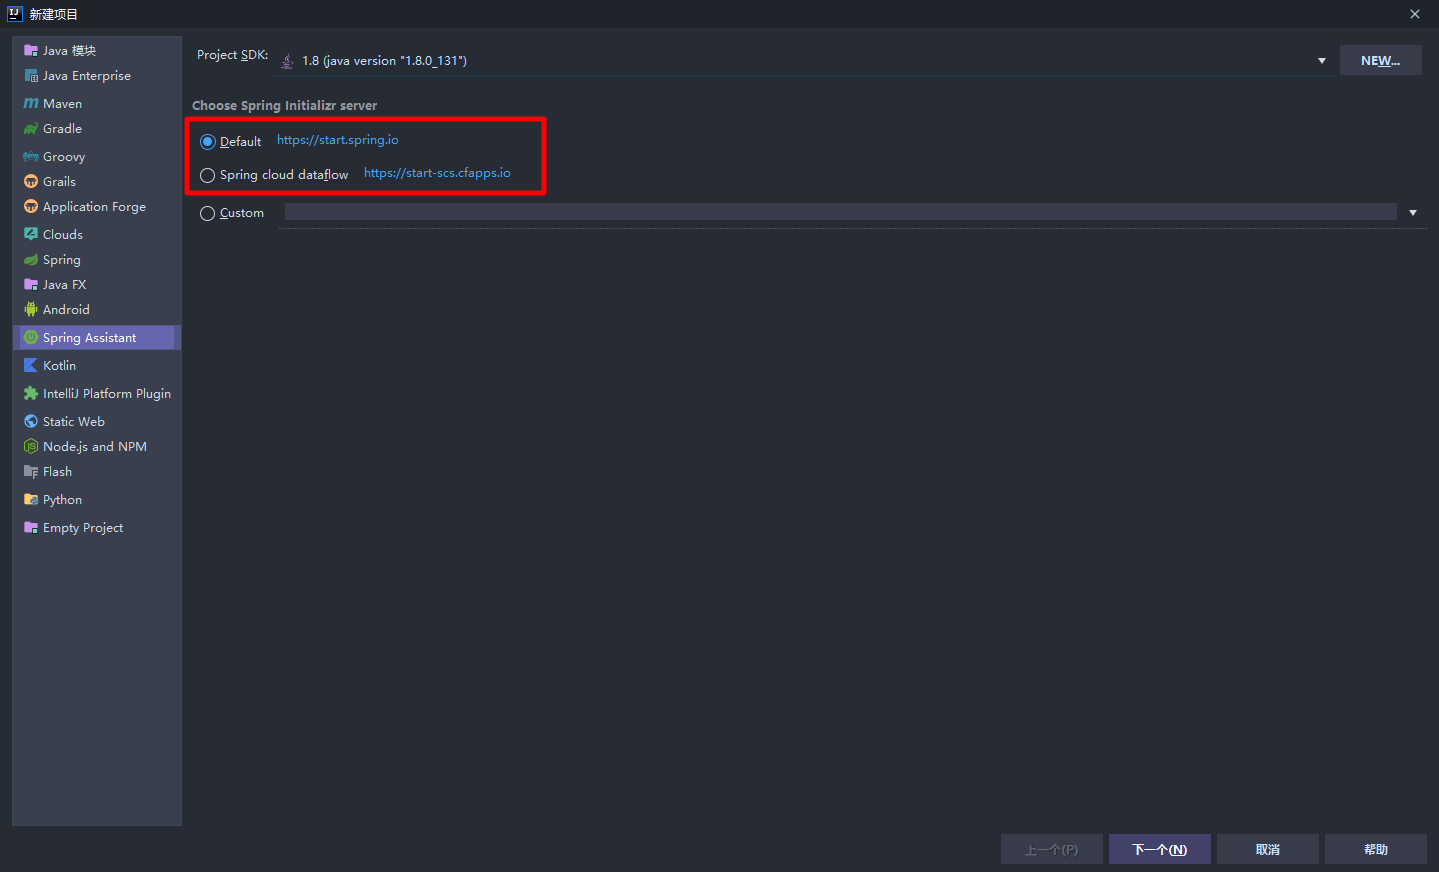Expand the Project SDK dropdown
The width and height of the screenshot is (1439, 872).
pyautogui.click(x=1321, y=60)
